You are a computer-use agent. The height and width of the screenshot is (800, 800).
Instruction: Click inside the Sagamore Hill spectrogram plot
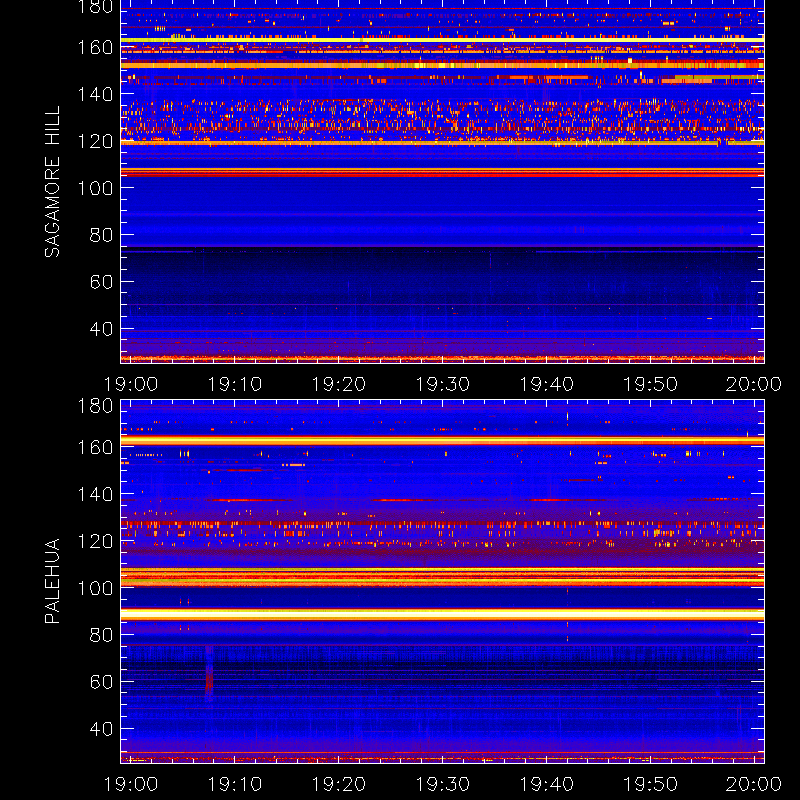click(x=442, y=182)
